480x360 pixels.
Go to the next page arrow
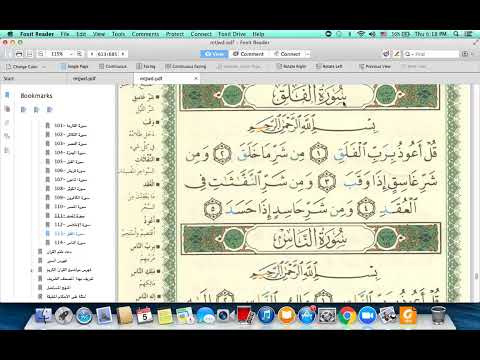[x=123, y=54]
